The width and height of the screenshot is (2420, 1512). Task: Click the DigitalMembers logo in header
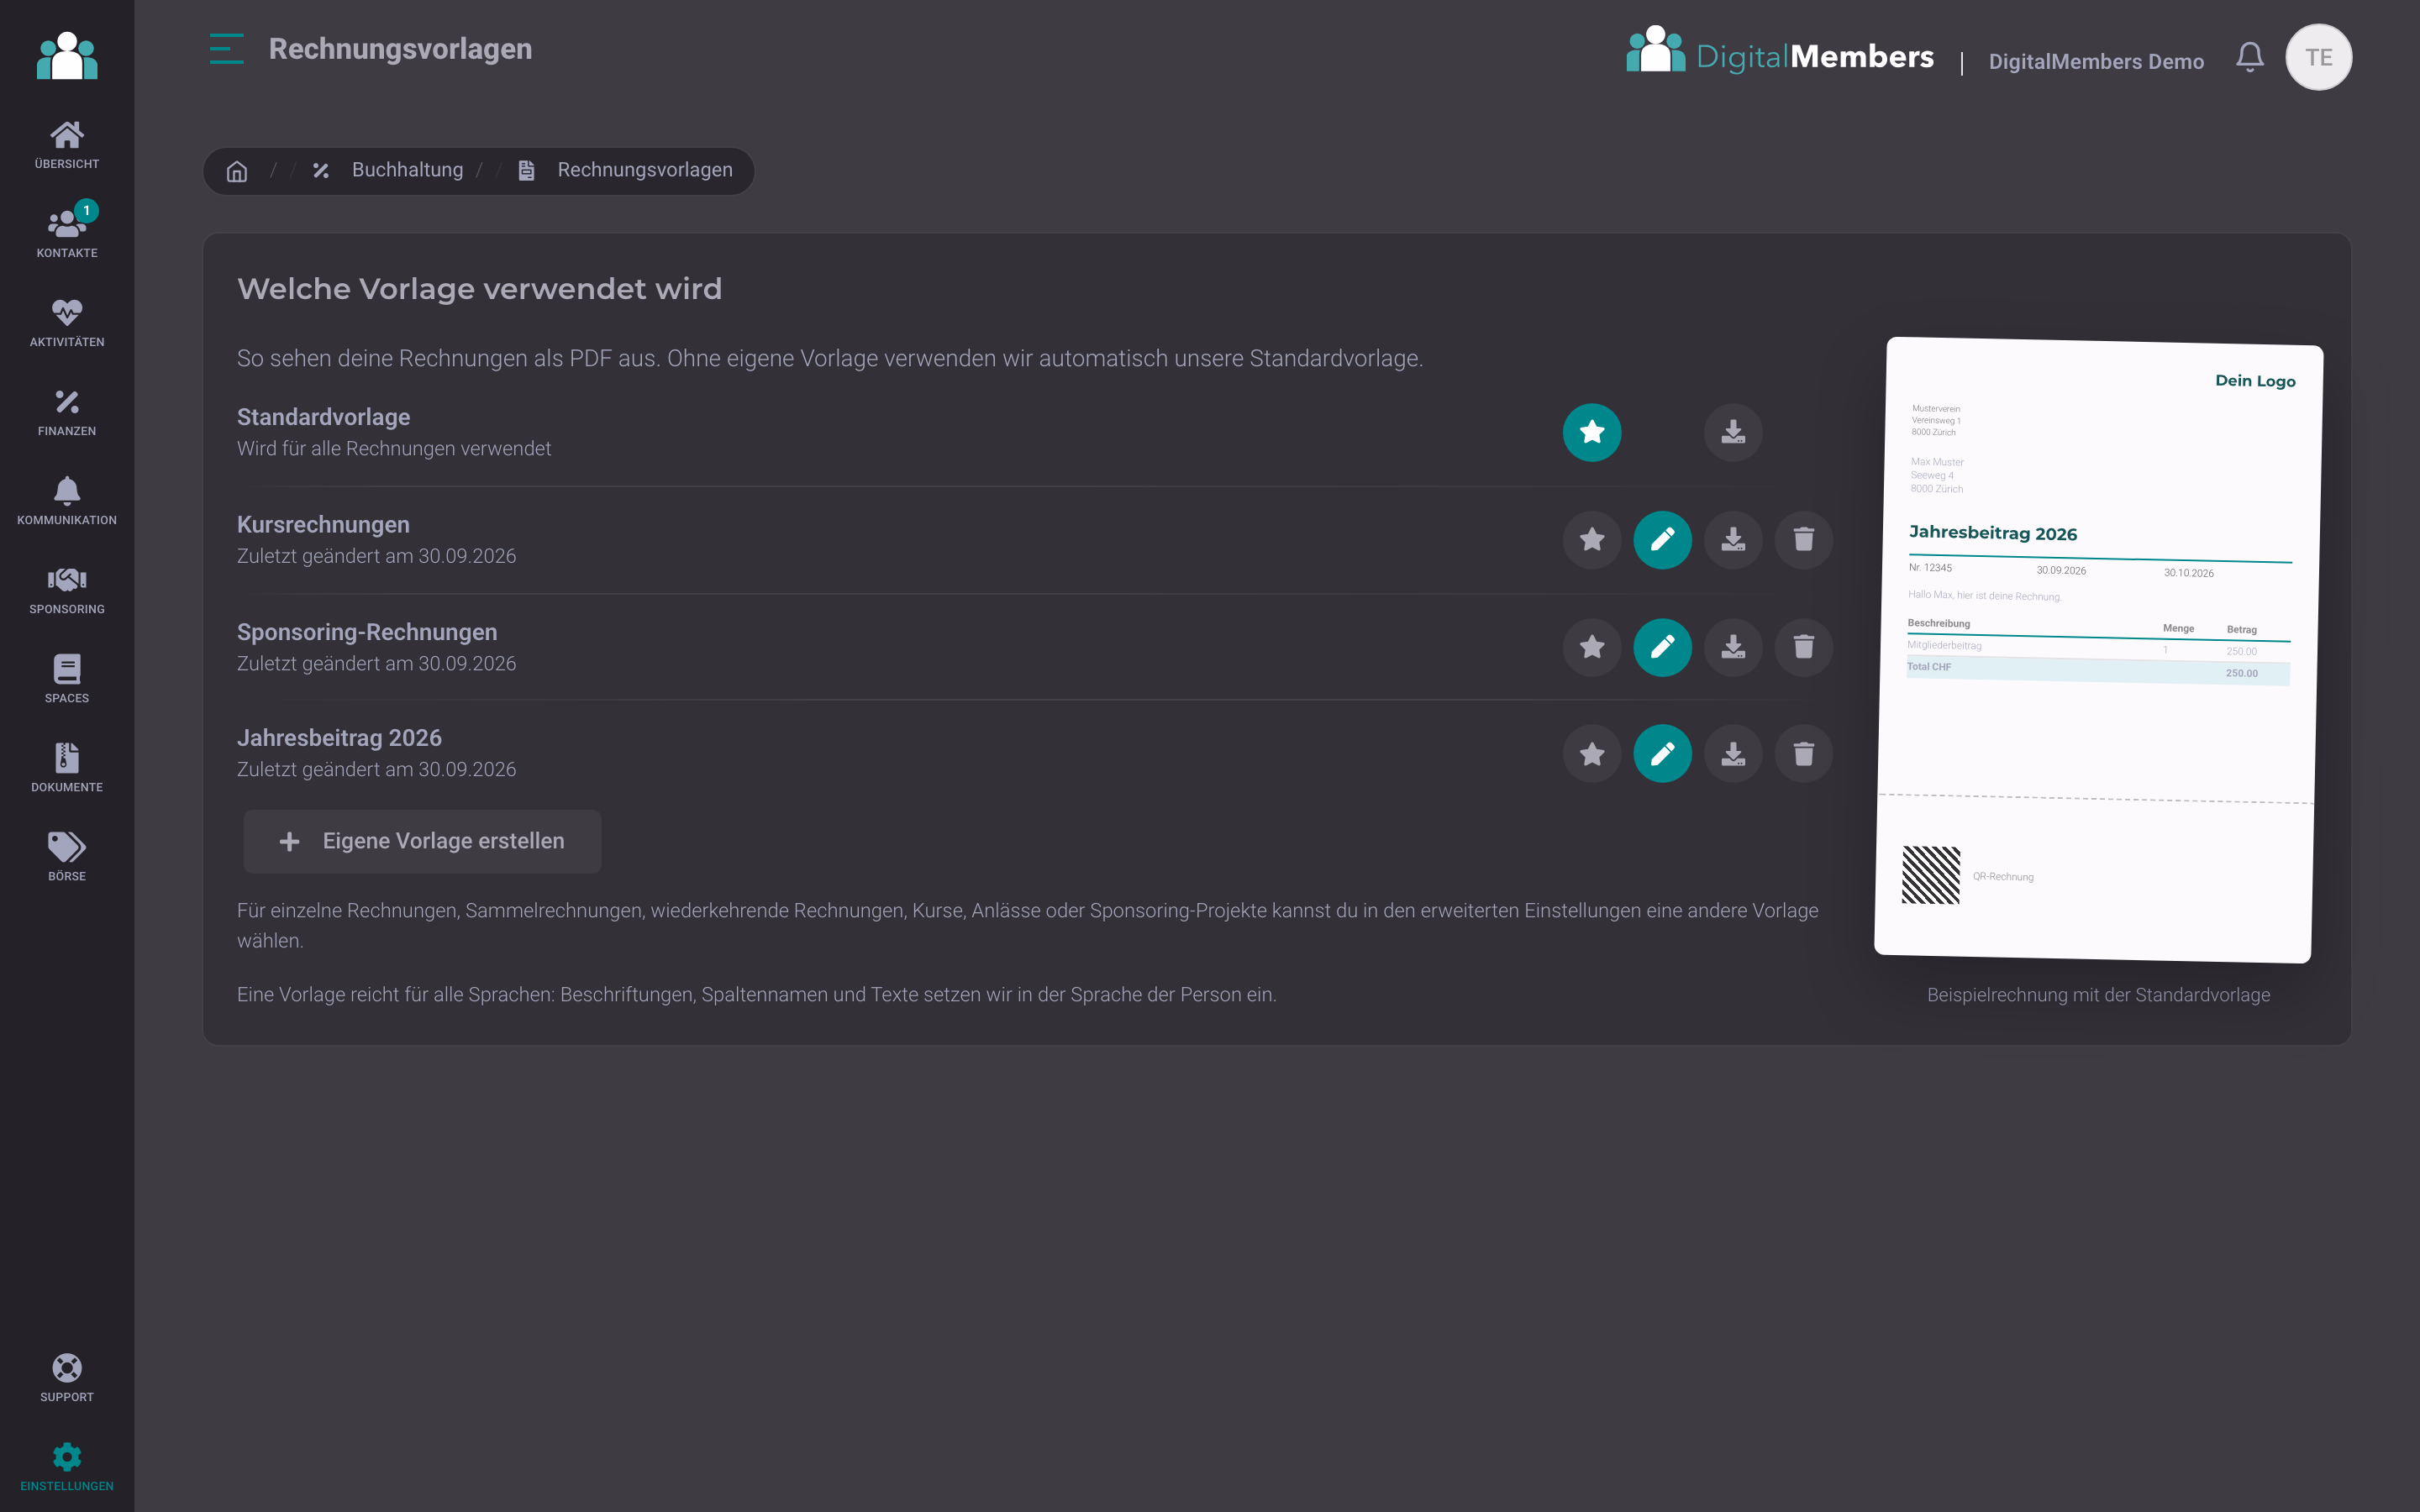tap(1780, 52)
